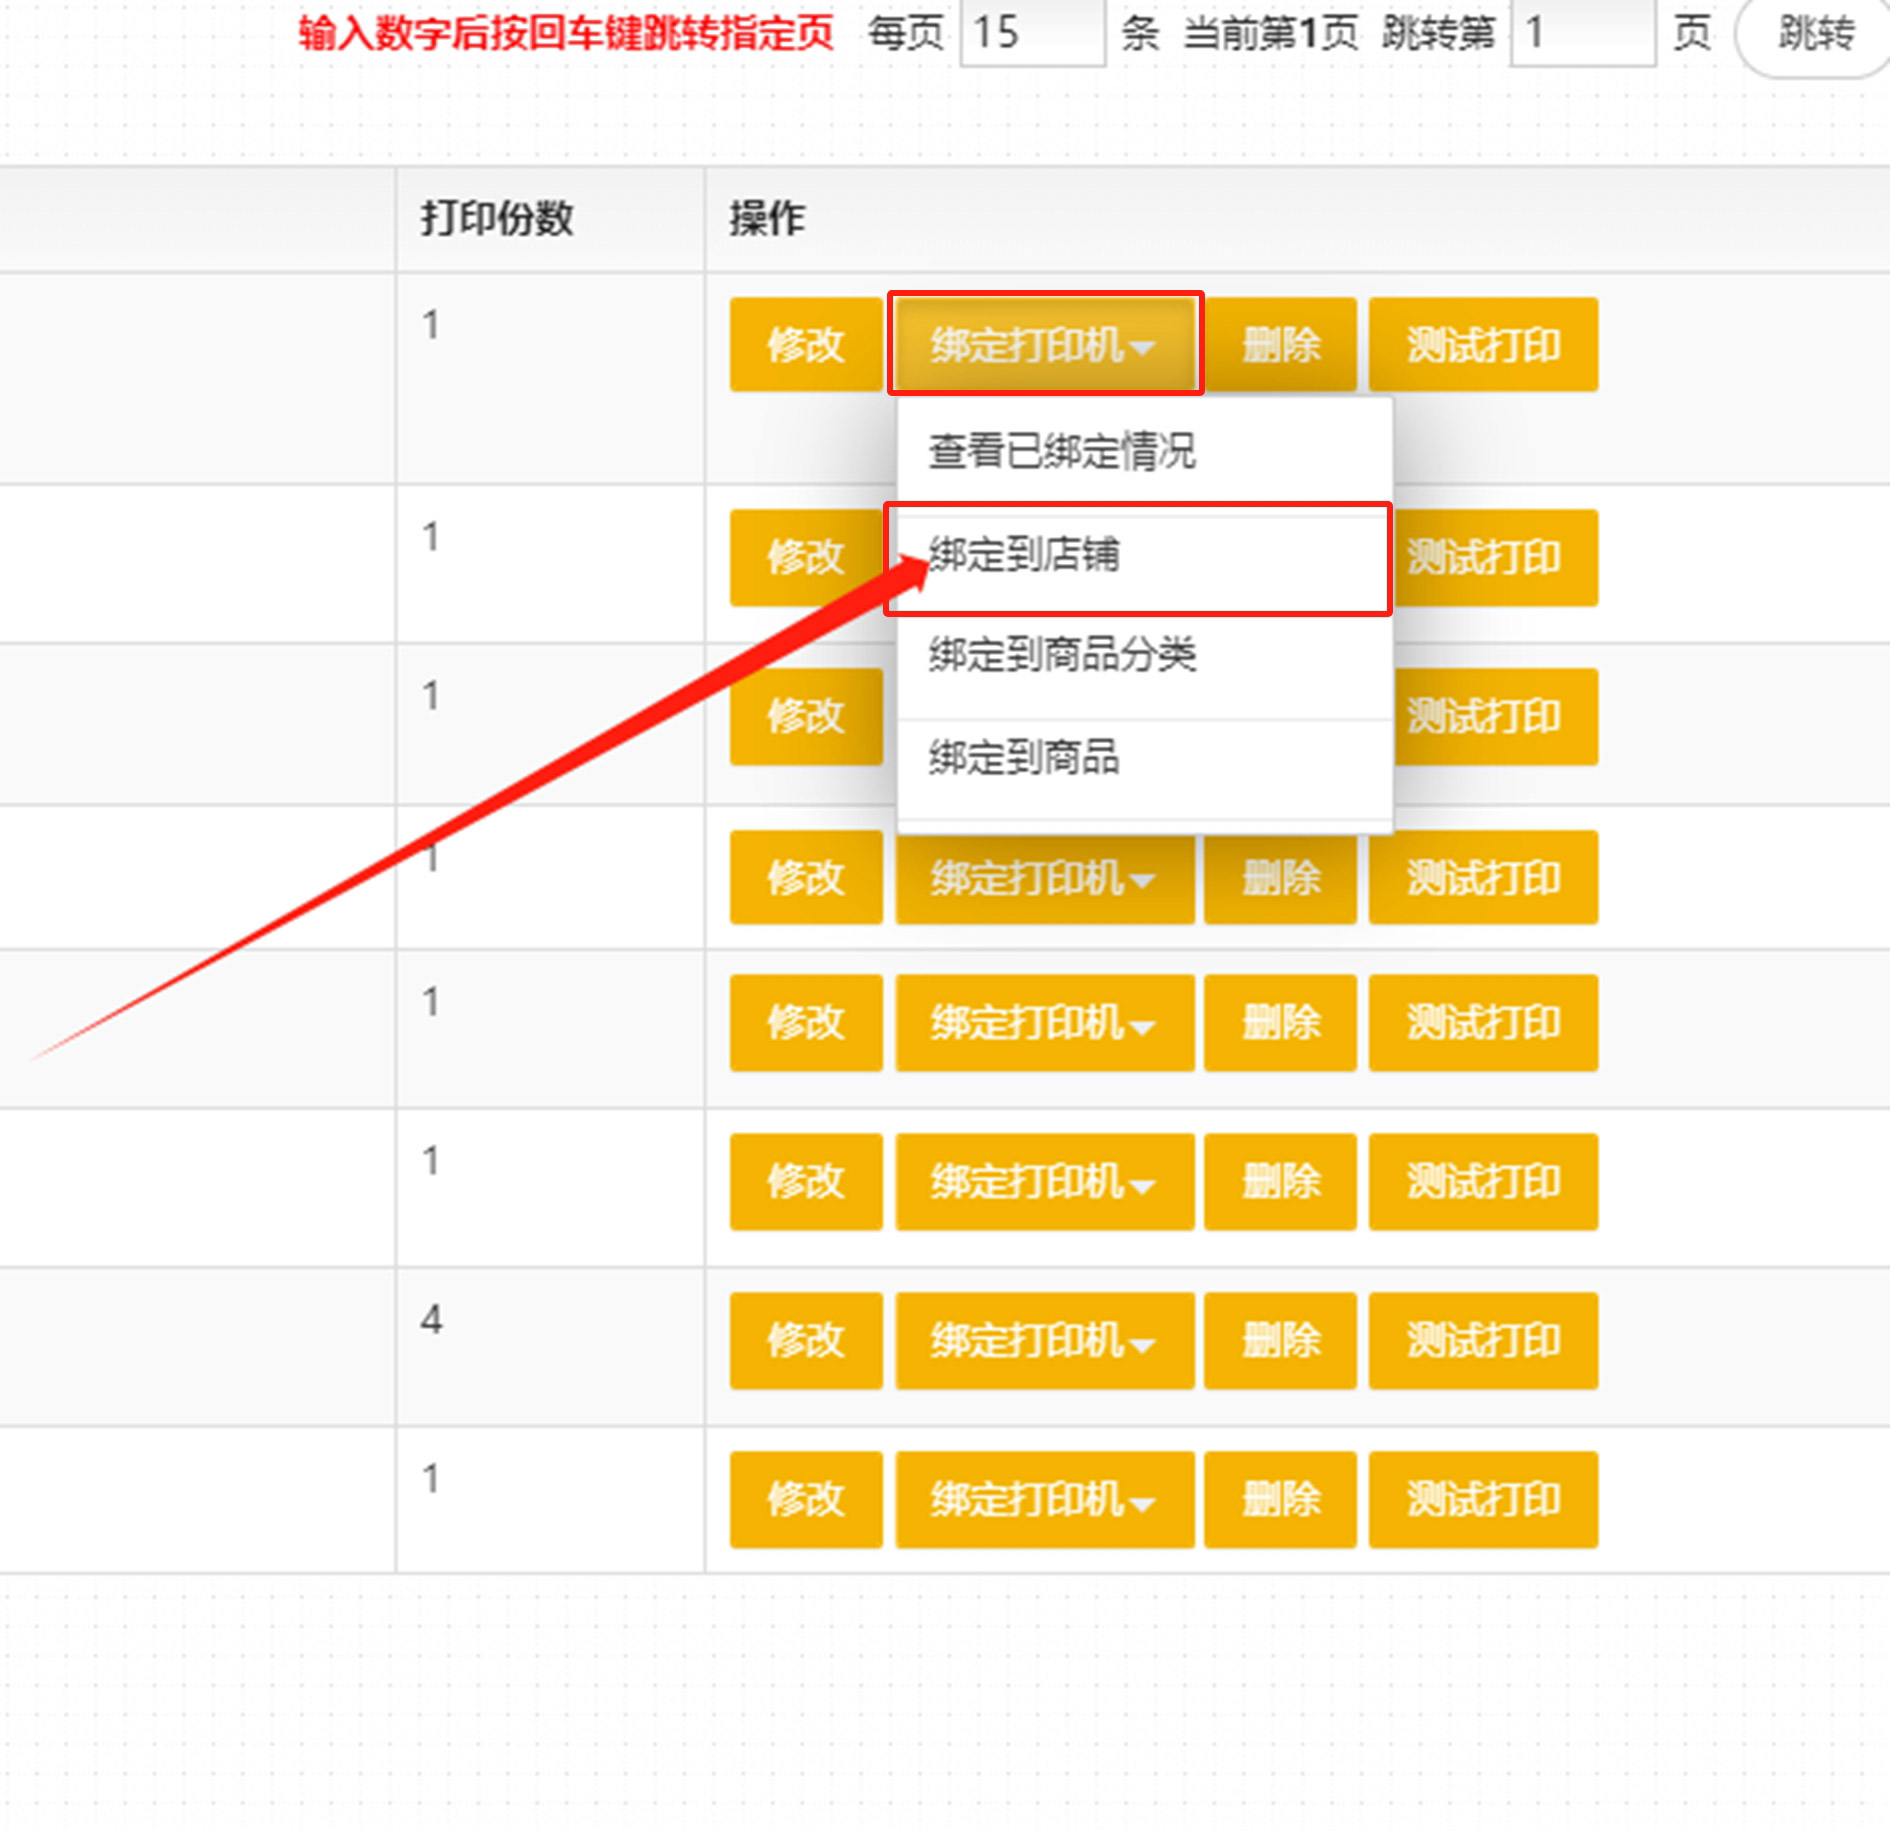Click the 跳转第 page number input
This screenshot has height=1830, width=1890.
(x=1581, y=33)
